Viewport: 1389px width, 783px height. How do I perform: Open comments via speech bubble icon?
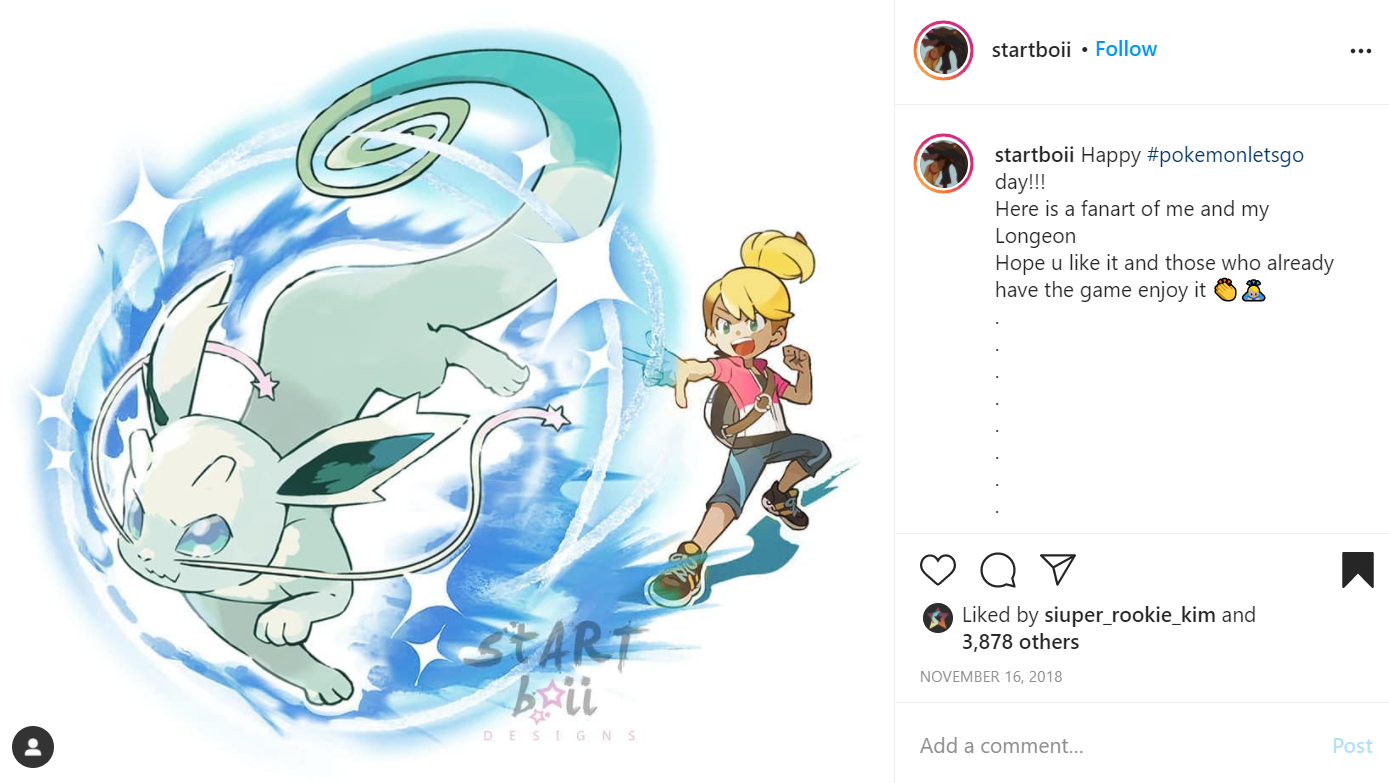(998, 570)
